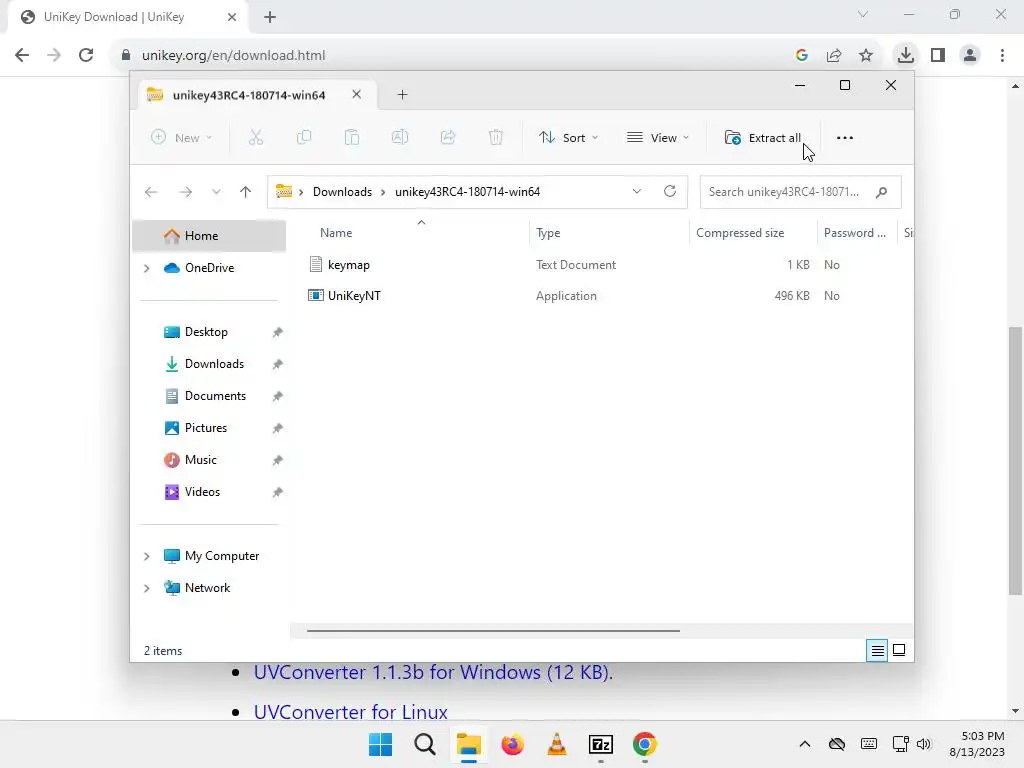Open Music in navigation pane
Screen dimensions: 1024x768
click(x=200, y=460)
